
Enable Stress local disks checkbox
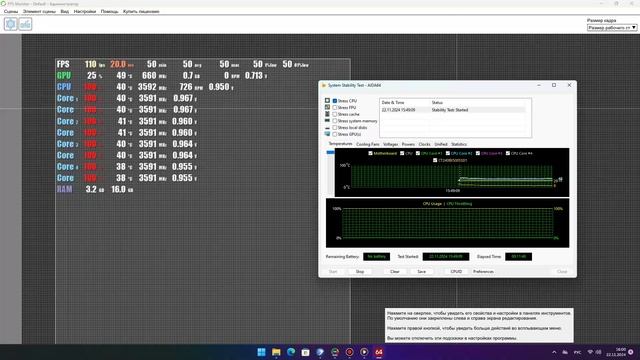point(335,128)
